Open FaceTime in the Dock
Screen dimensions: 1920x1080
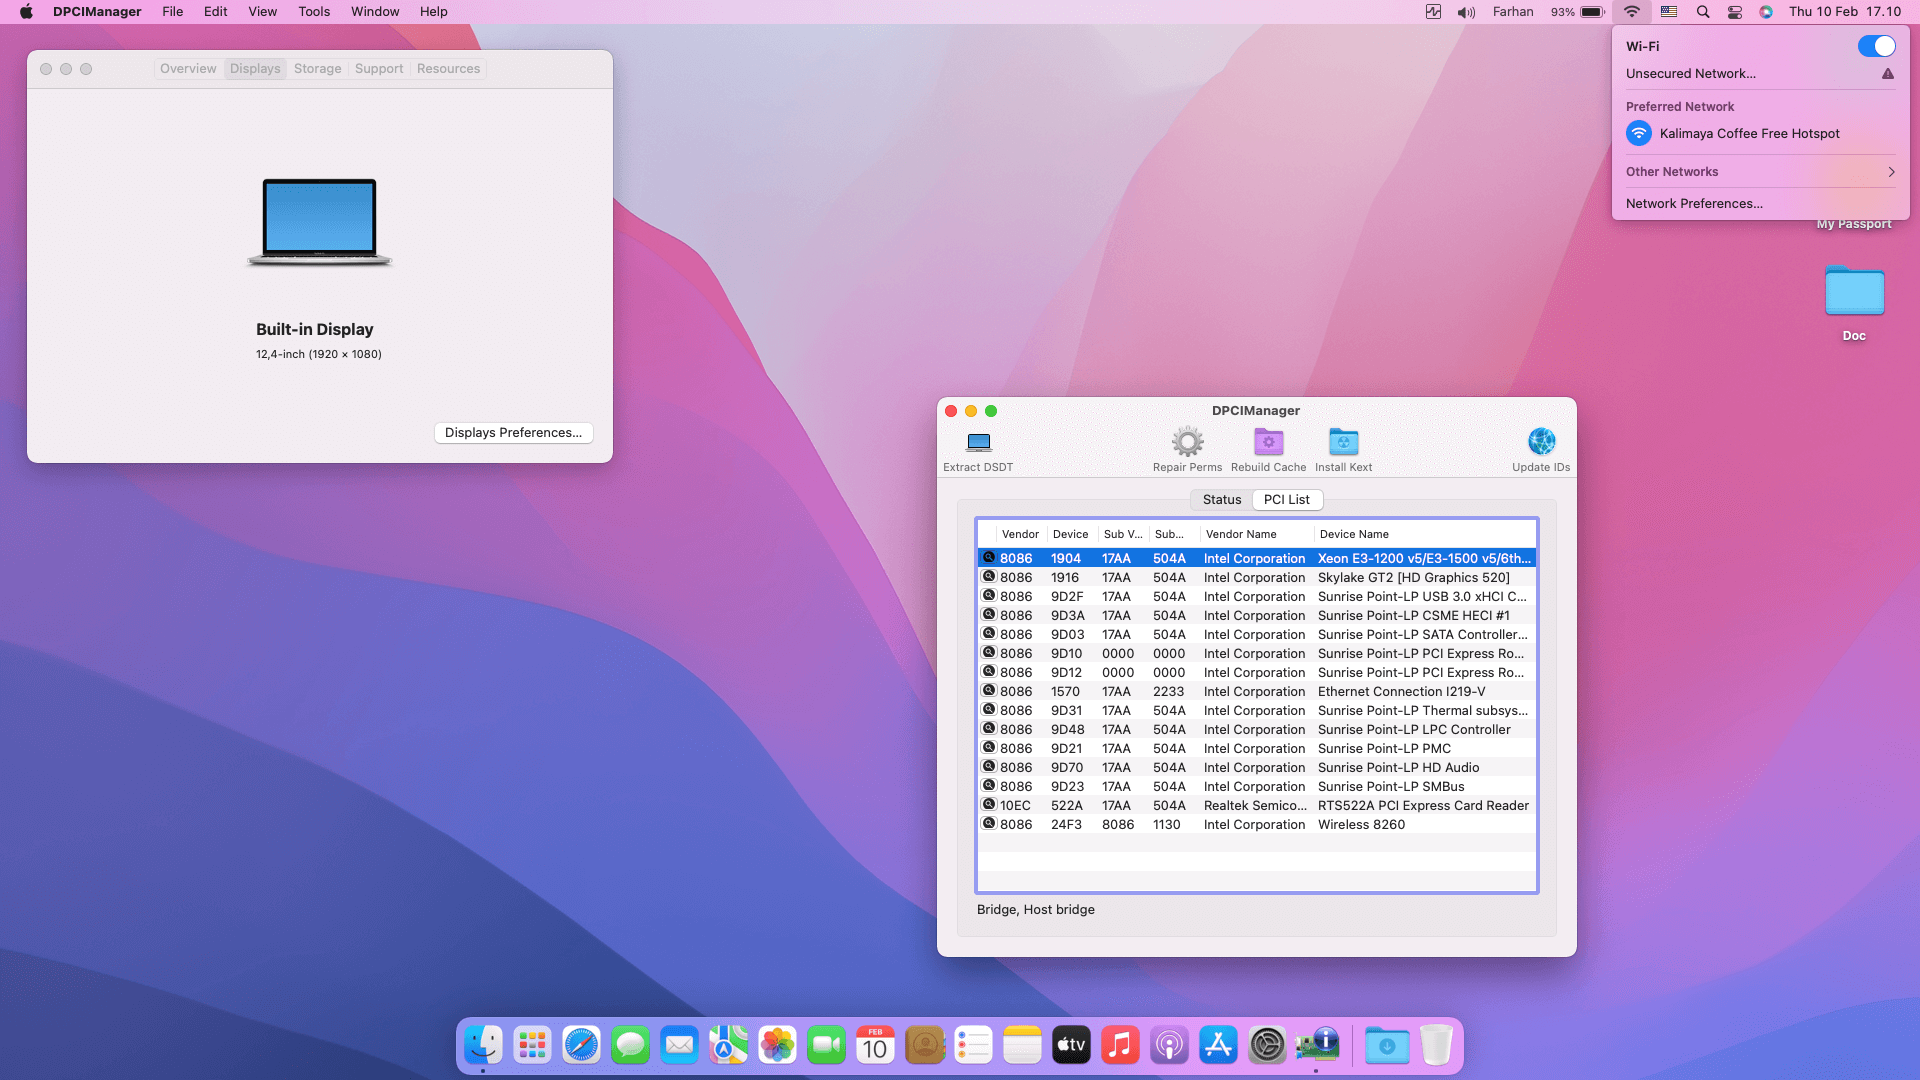[x=826, y=1045]
